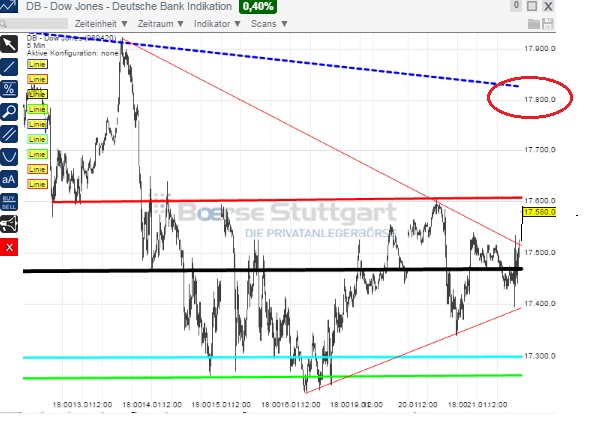Click the gray 0 counter button
The height and width of the screenshot is (443, 591).
tap(516, 5)
